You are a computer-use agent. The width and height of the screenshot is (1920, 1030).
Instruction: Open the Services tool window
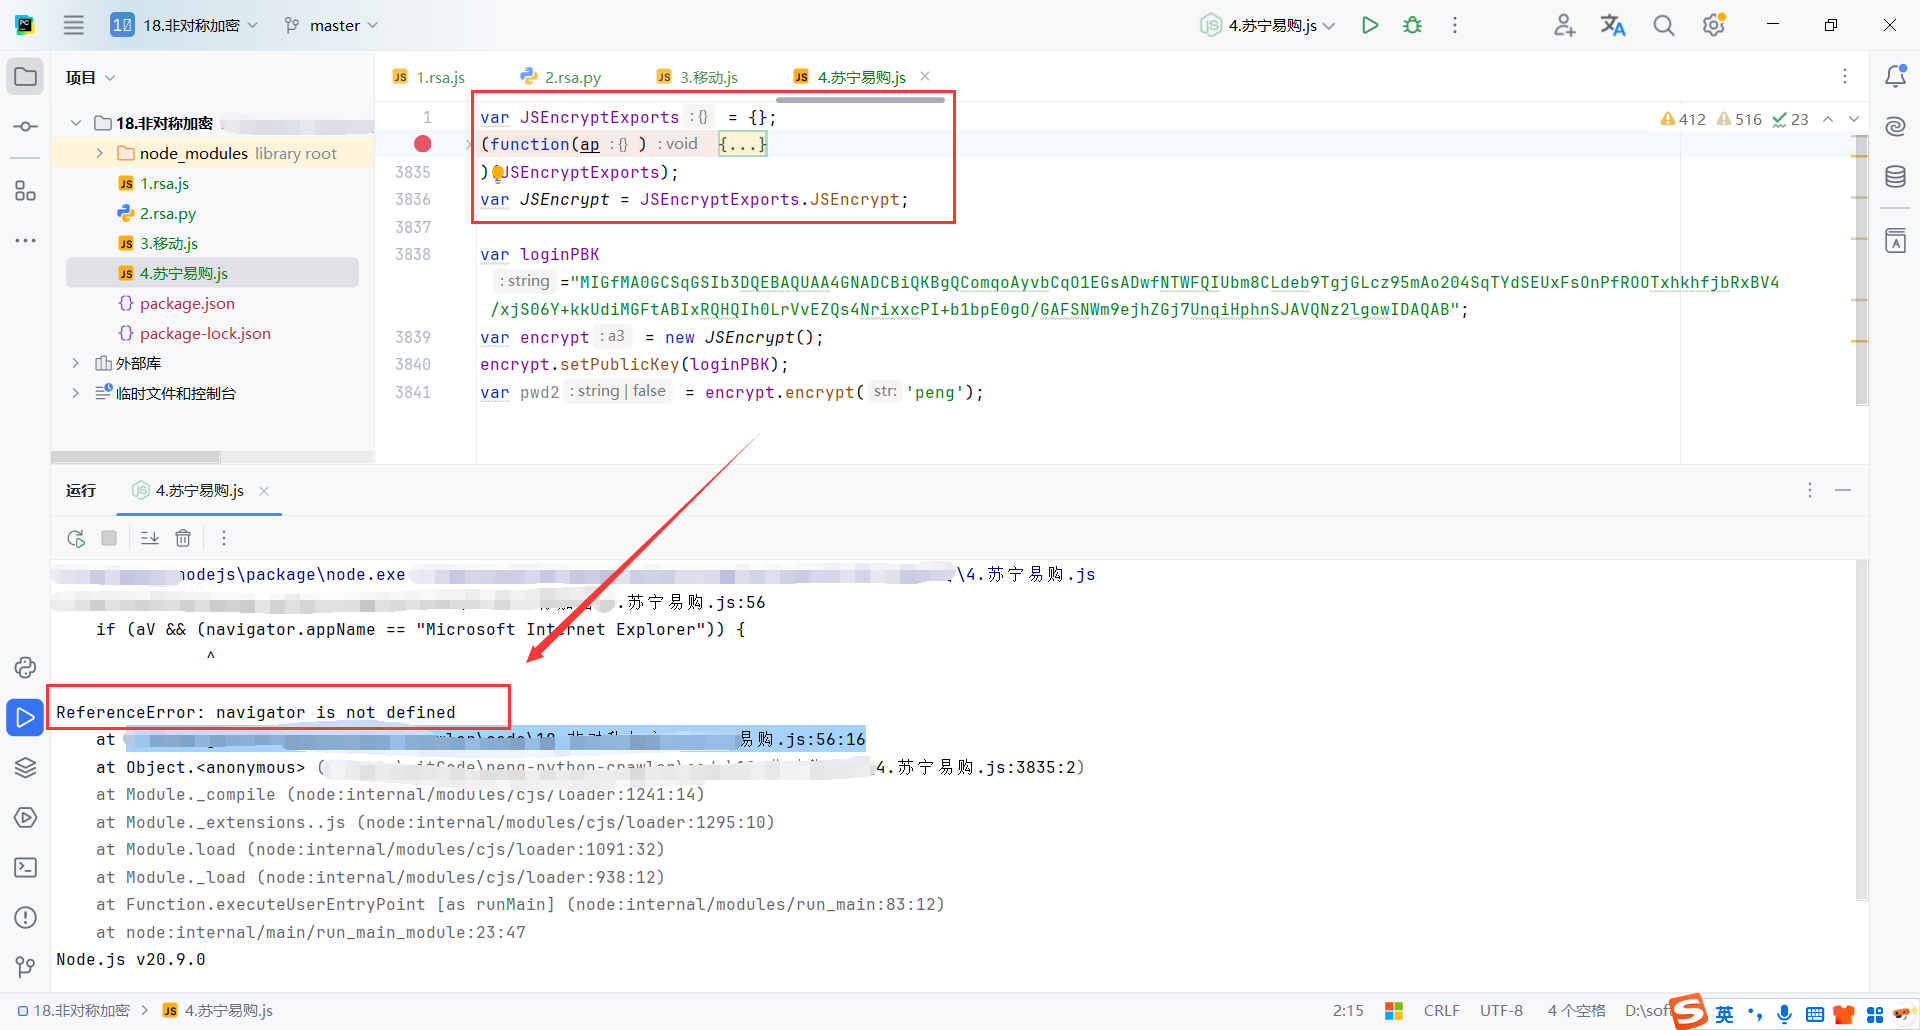tap(26, 817)
